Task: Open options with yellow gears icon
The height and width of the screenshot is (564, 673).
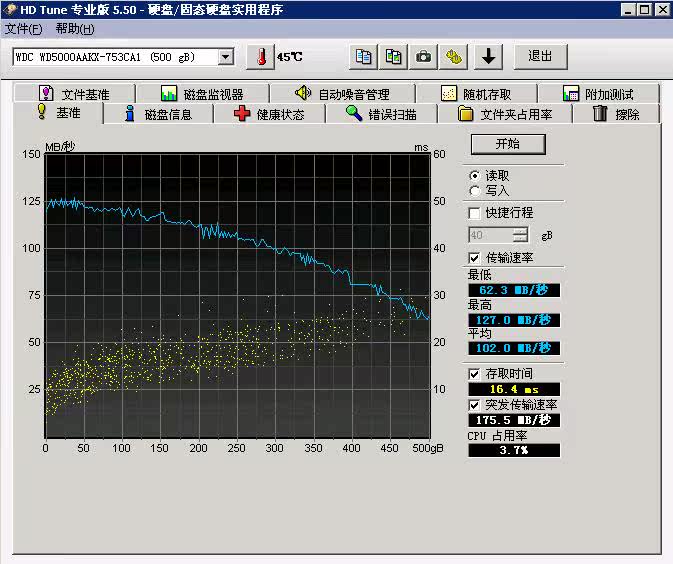Action: [x=454, y=57]
